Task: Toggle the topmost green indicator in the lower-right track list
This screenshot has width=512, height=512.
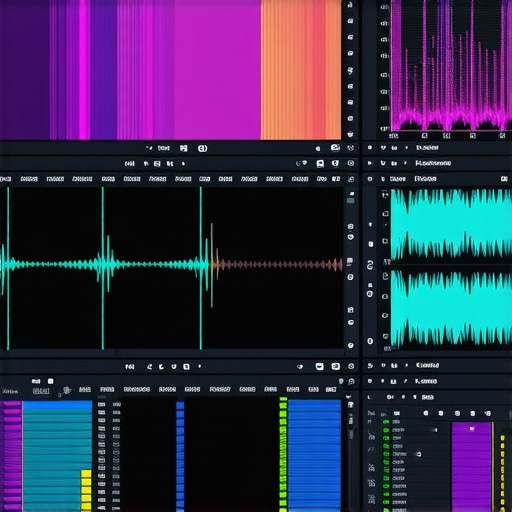Action: pos(386,422)
